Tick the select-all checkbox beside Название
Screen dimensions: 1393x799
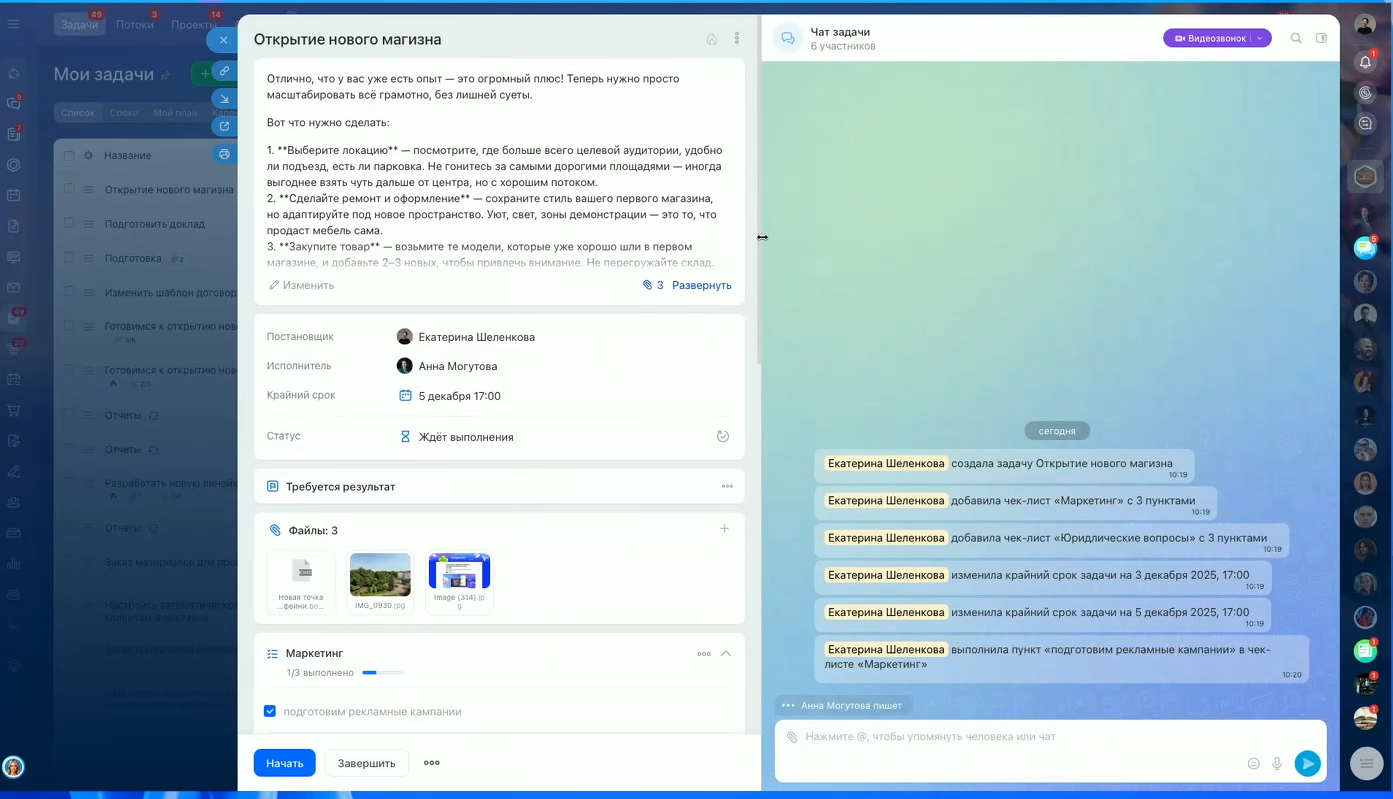click(x=69, y=155)
